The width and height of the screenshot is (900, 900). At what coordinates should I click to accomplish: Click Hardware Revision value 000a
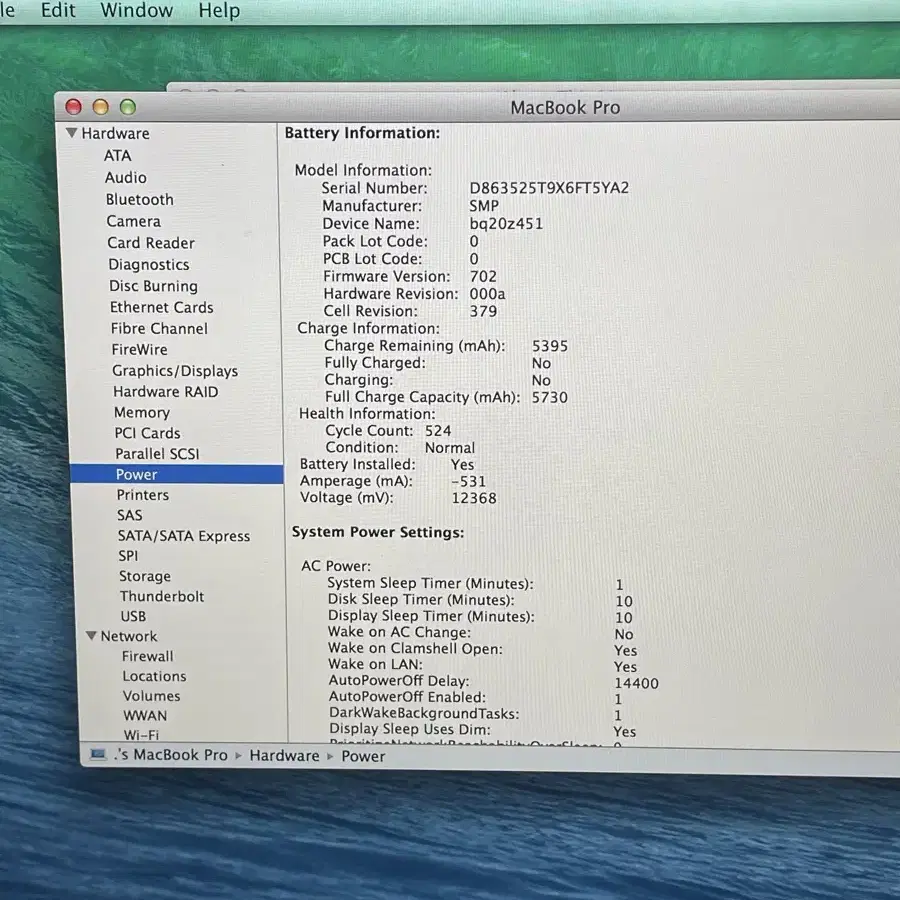tap(487, 294)
